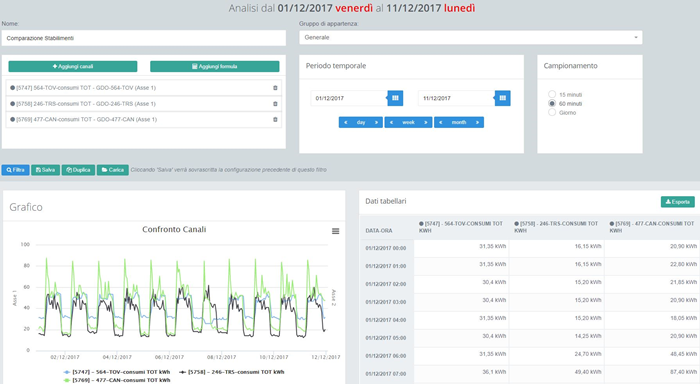
Task: Click color dot of channel 5747 row
Action: pos(12,88)
